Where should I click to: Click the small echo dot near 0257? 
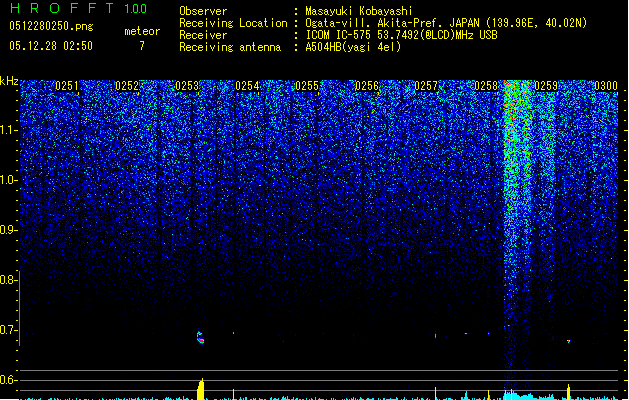tap(436, 335)
